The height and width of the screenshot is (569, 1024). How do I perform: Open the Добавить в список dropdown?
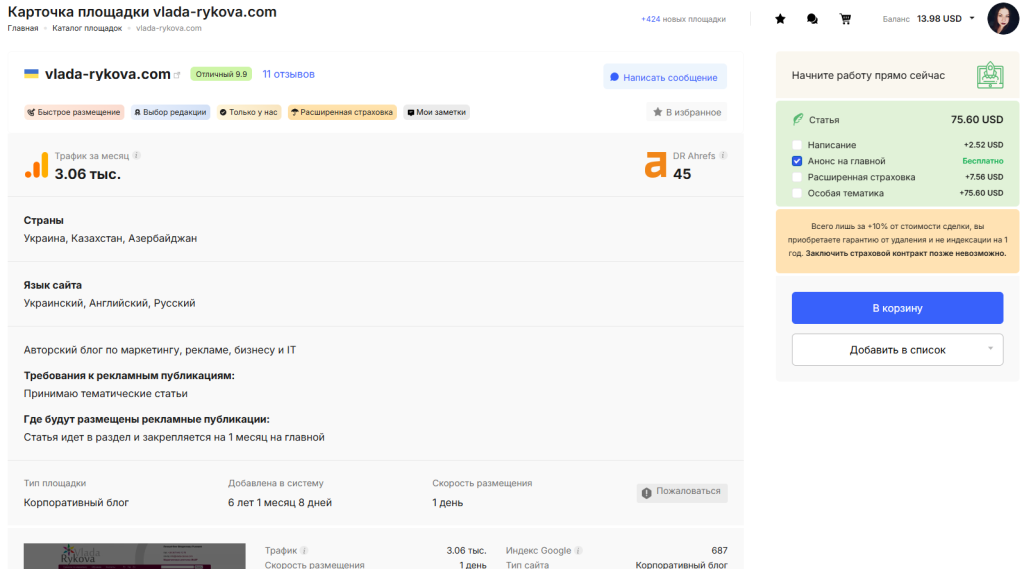[x=897, y=350]
